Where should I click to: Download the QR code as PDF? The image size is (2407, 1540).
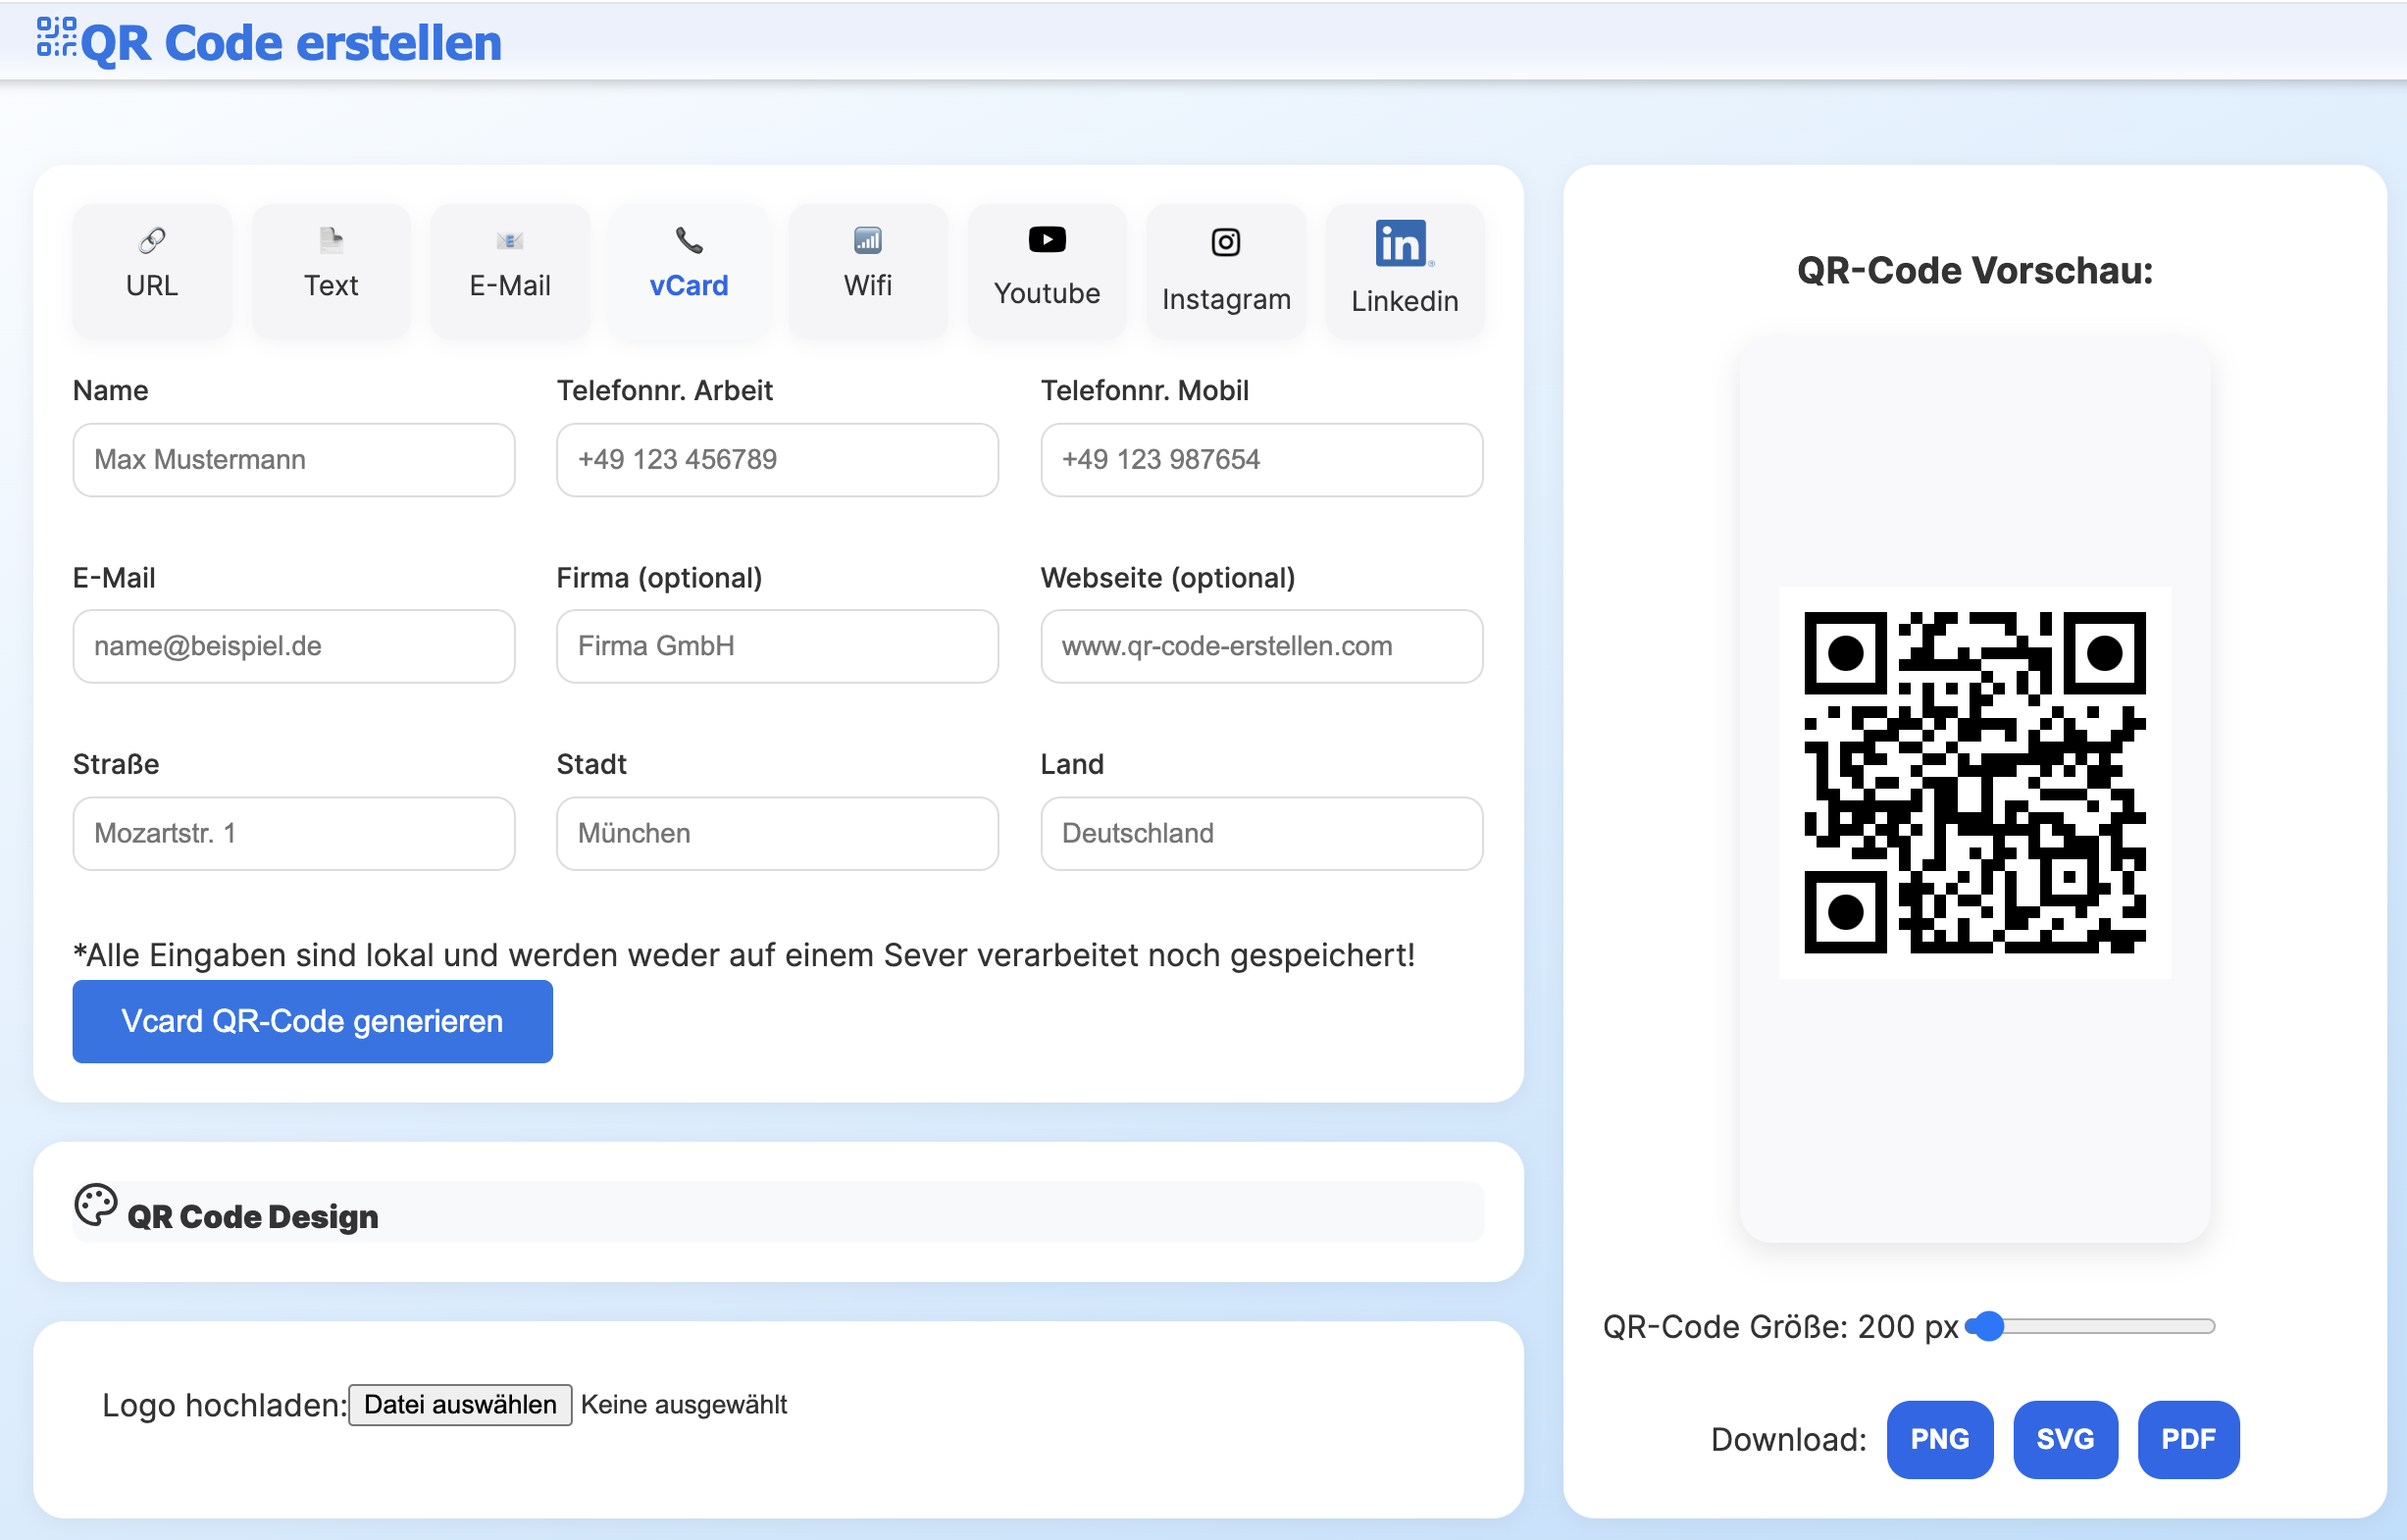click(2189, 1439)
